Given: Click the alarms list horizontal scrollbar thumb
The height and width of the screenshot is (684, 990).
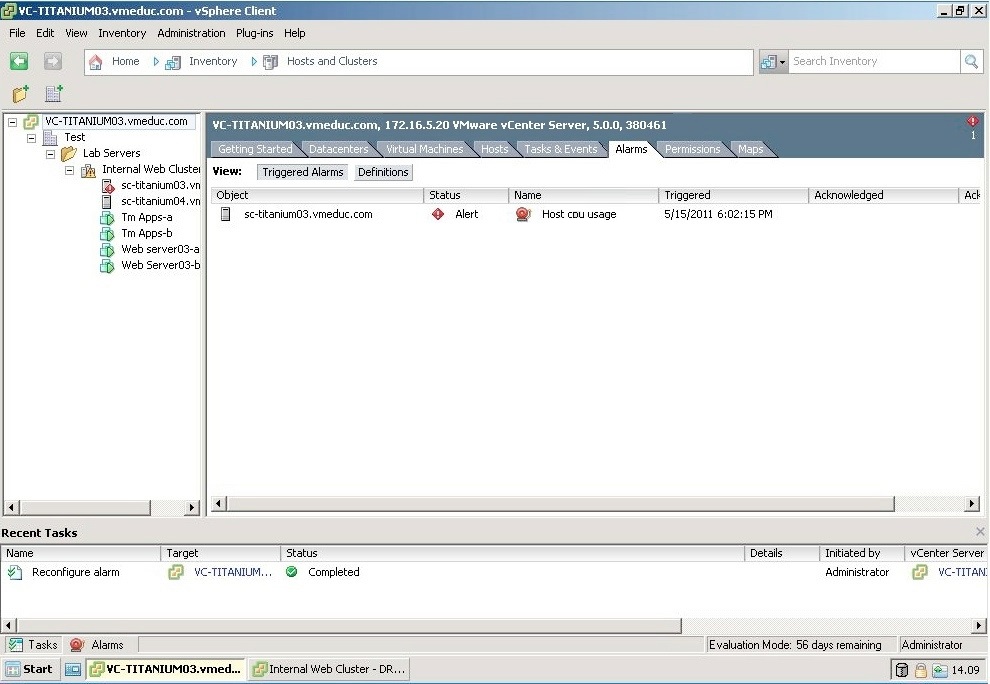Looking at the screenshot, I should point(561,503).
